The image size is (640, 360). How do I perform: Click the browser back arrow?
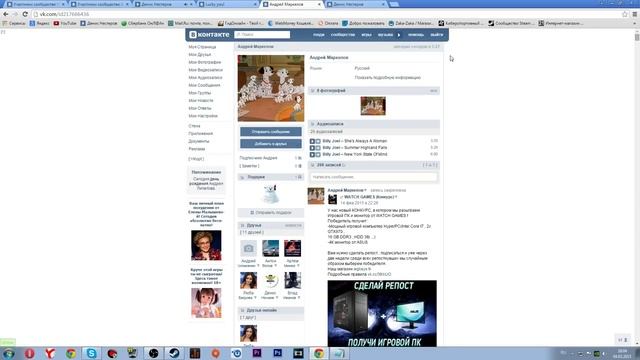6,14
